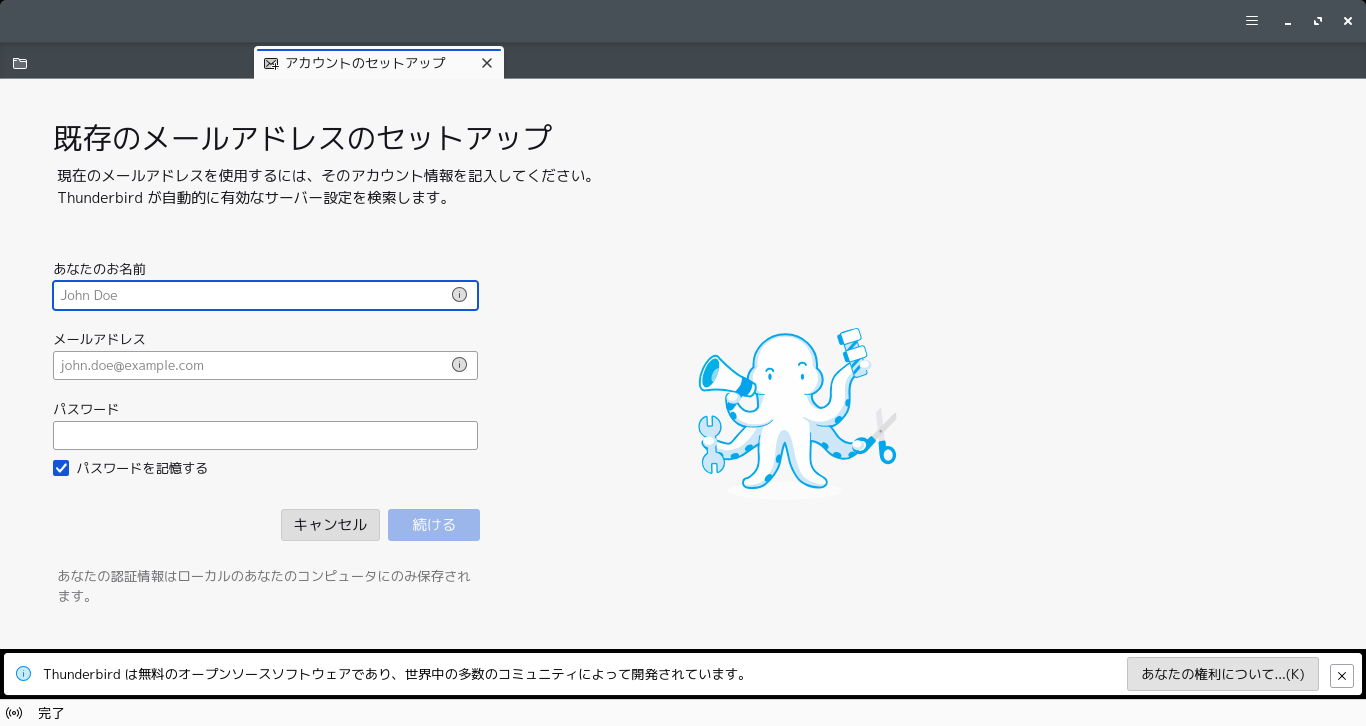Click info icon in email address field
The width and height of the screenshot is (1366, 726).
point(459,365)
